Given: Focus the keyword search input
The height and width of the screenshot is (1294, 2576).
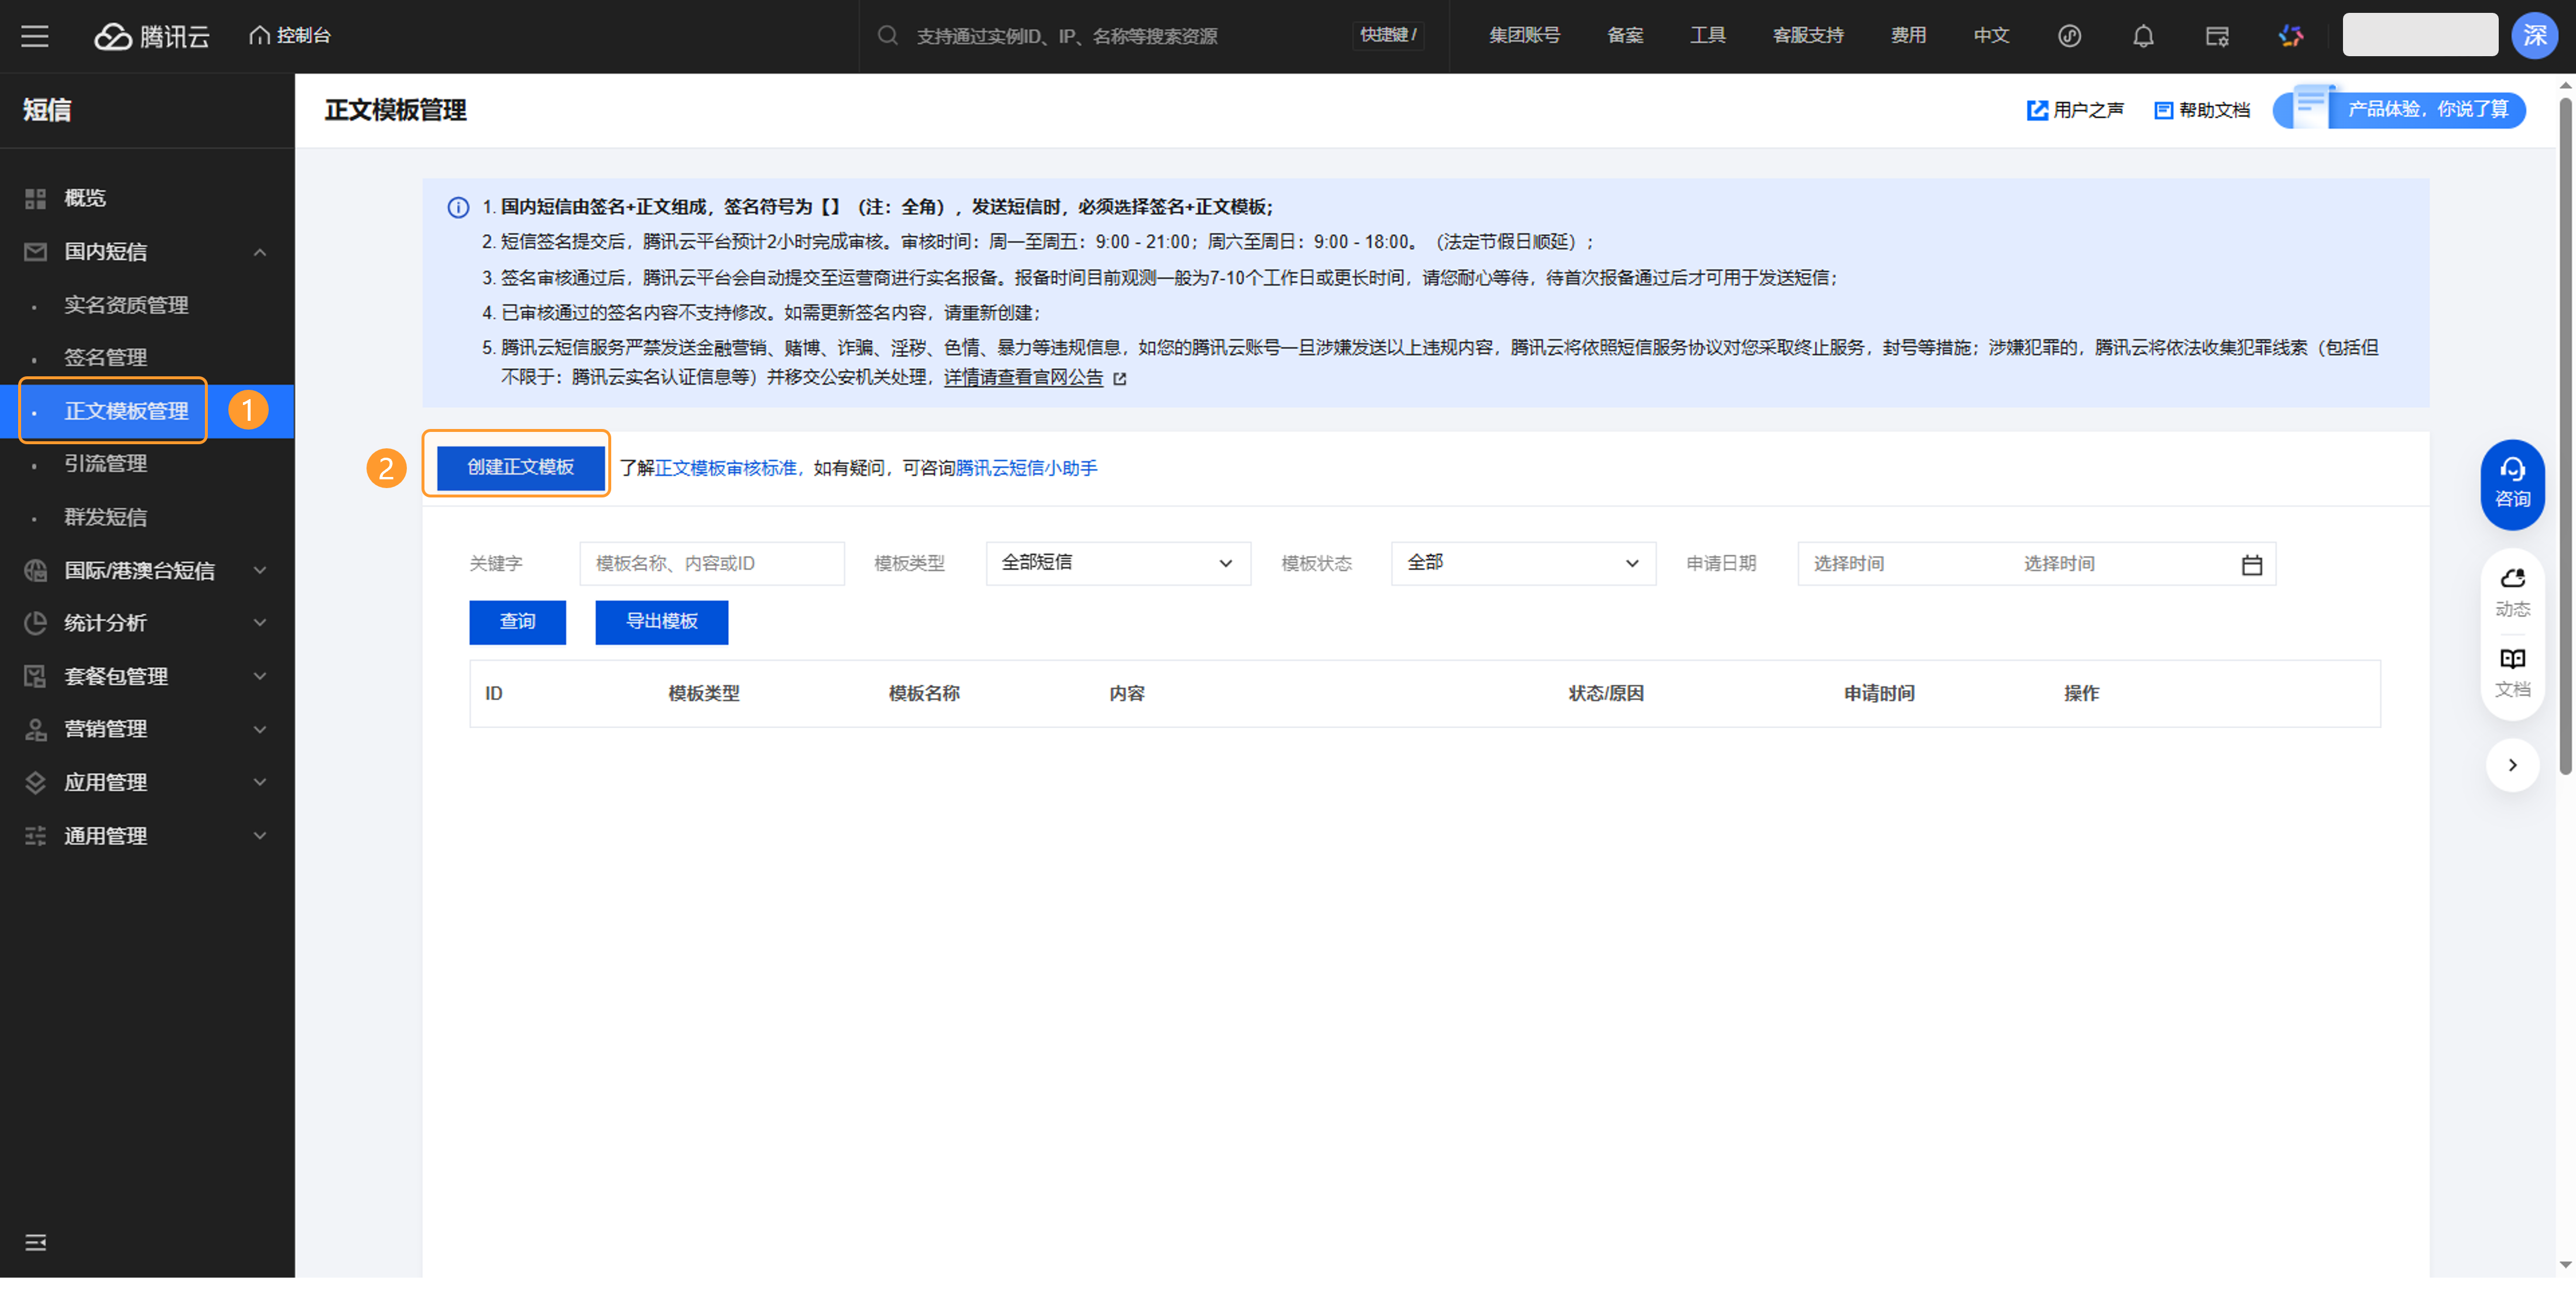Looking at the screenshot, I should (711, 564).
